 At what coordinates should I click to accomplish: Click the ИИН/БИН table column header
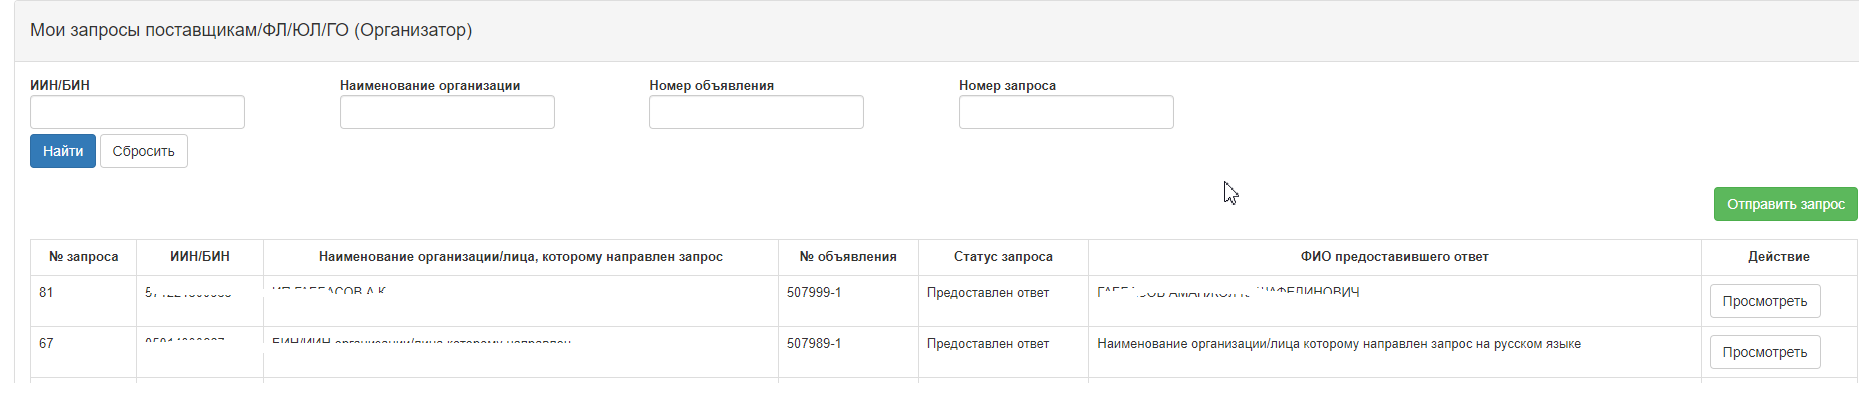[200, 257]
